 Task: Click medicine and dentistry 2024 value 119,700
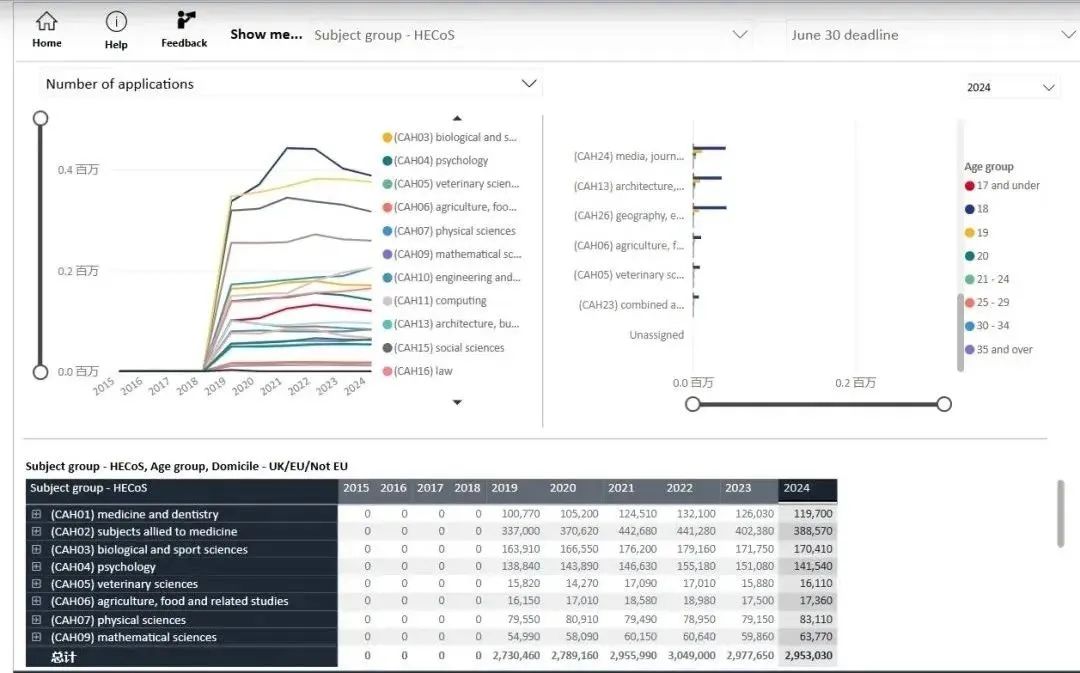point(813,514)
